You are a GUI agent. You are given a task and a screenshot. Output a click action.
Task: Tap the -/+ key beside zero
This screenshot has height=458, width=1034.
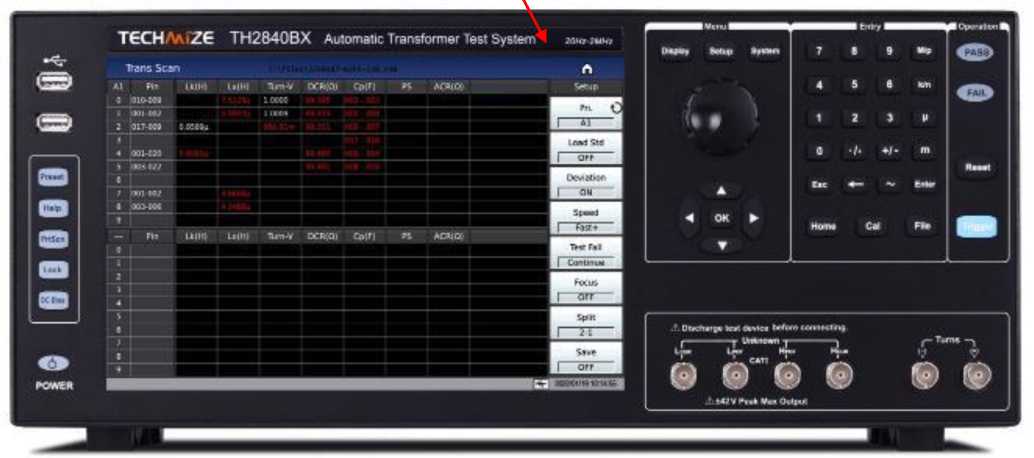(854, 152)
